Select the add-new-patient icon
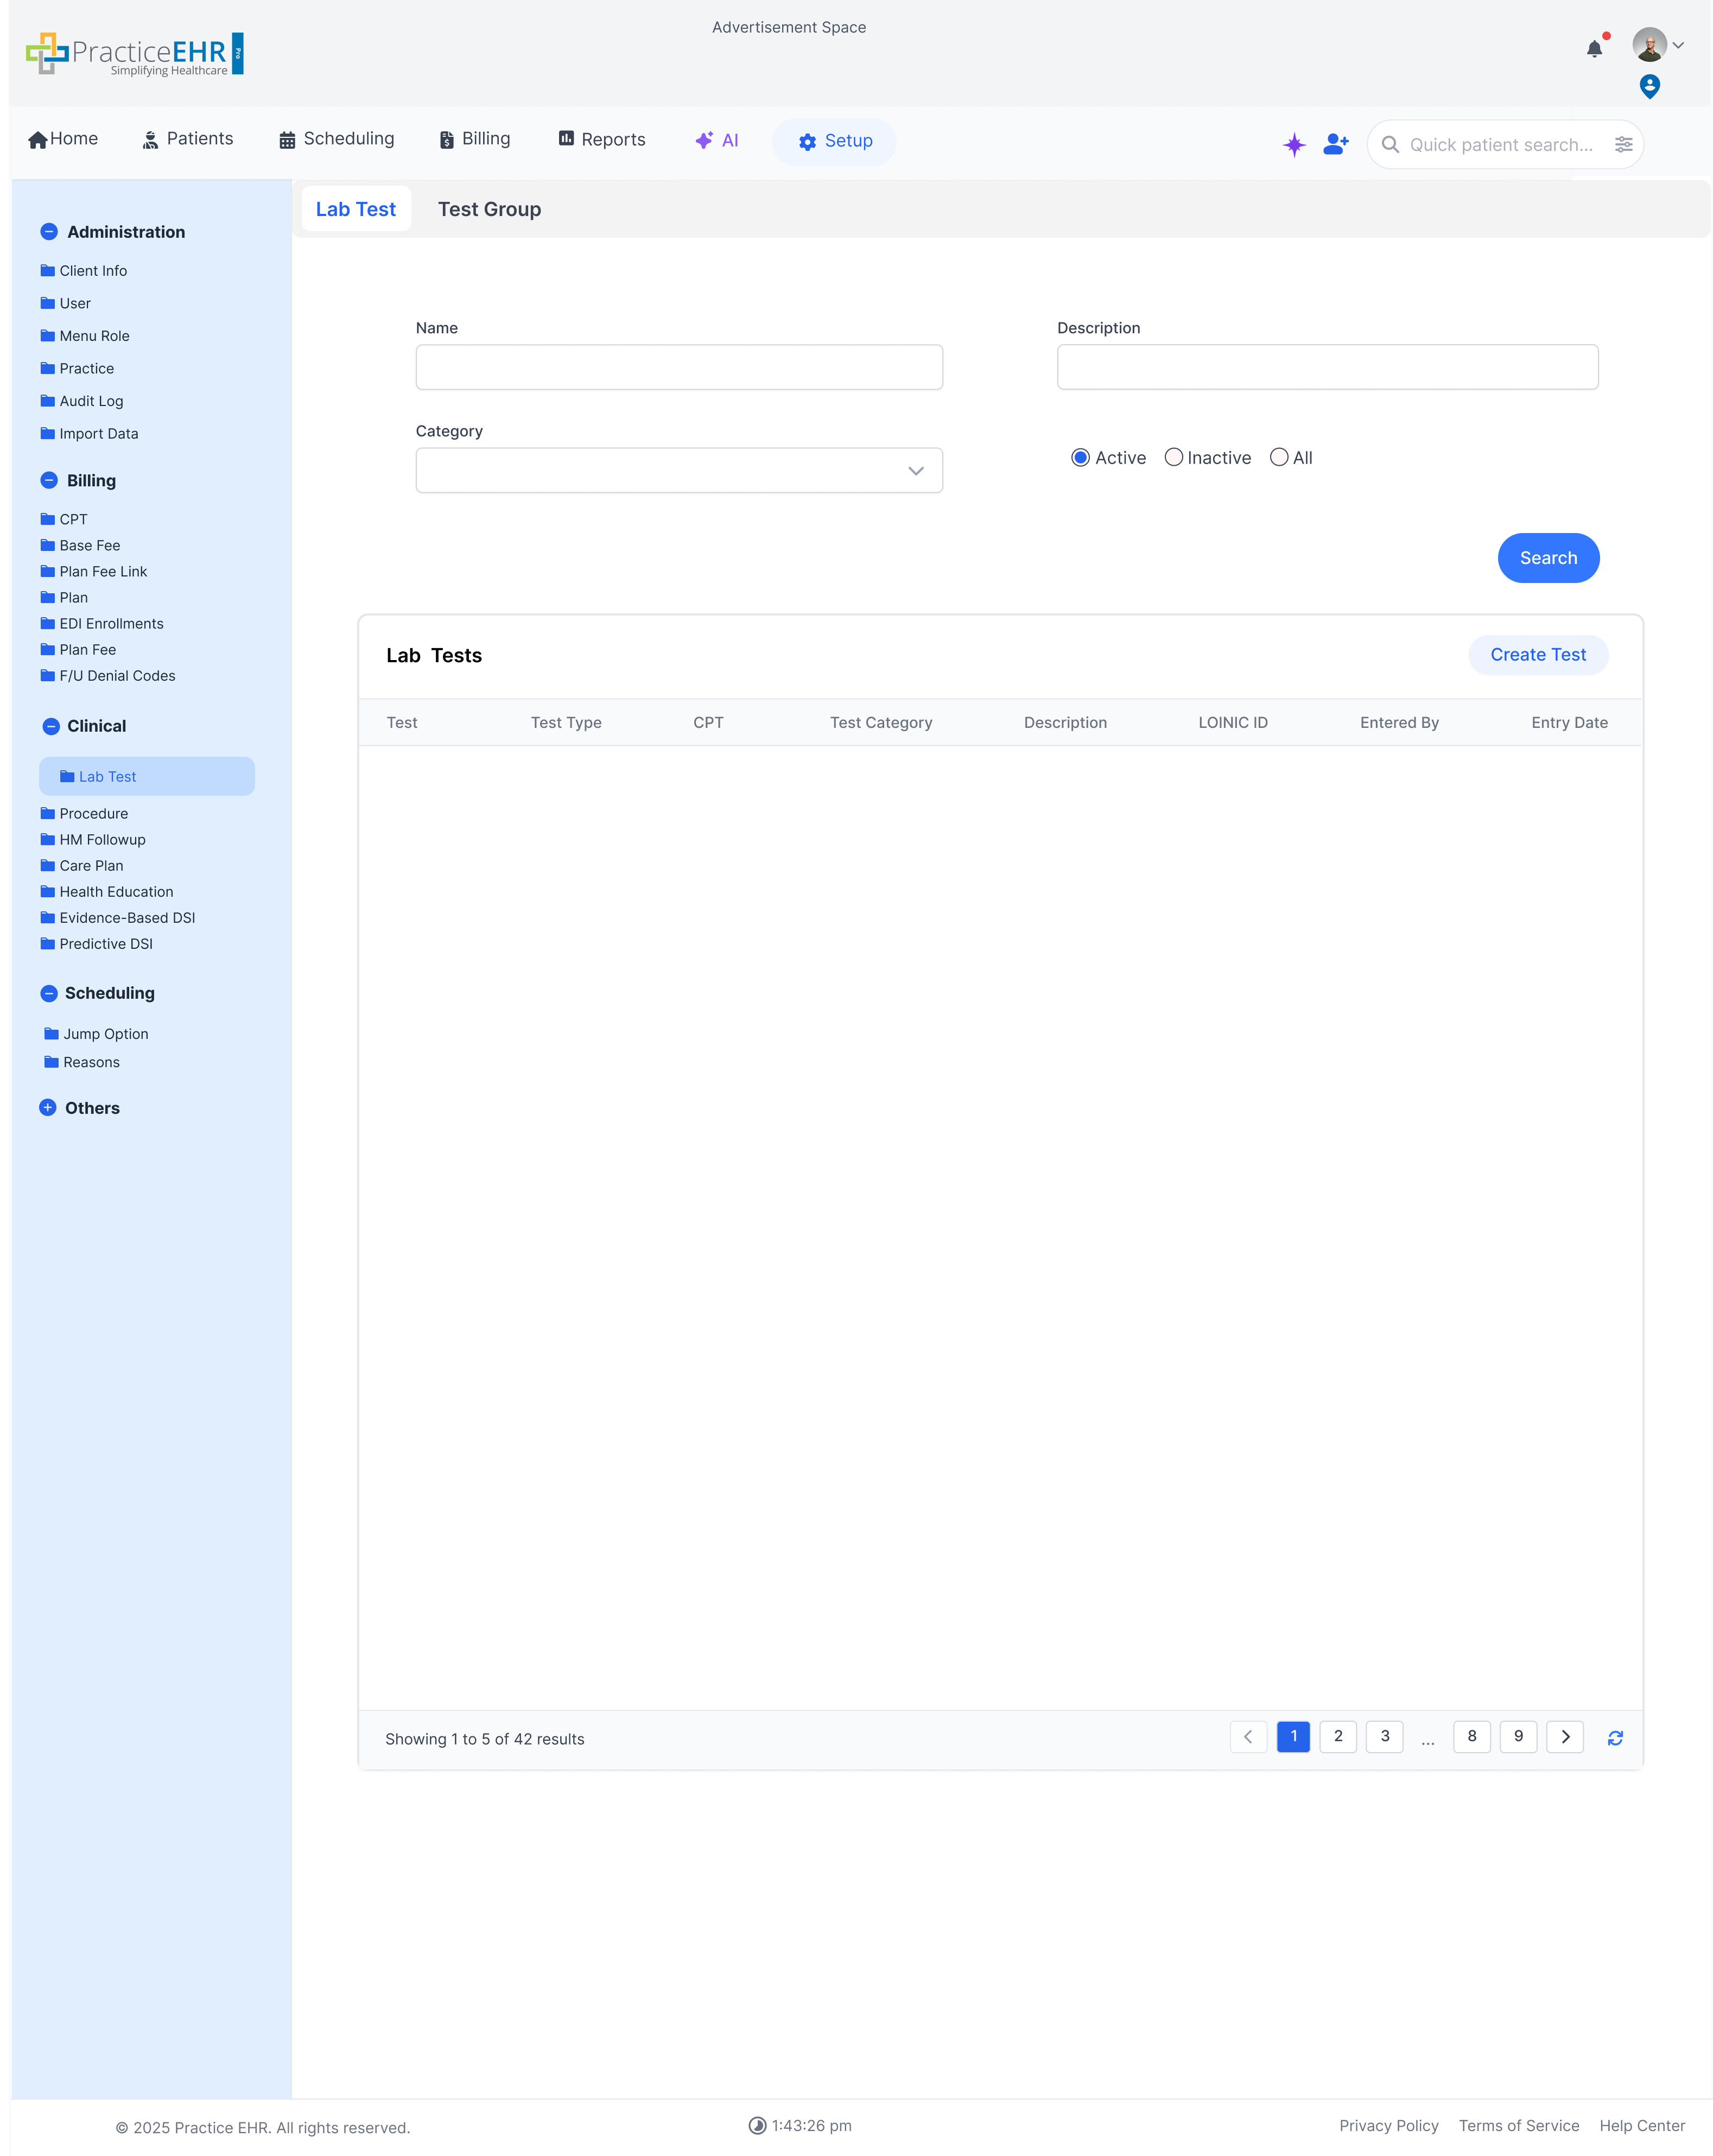This screenshot has height=2156, width=1713. [1336, 144]
